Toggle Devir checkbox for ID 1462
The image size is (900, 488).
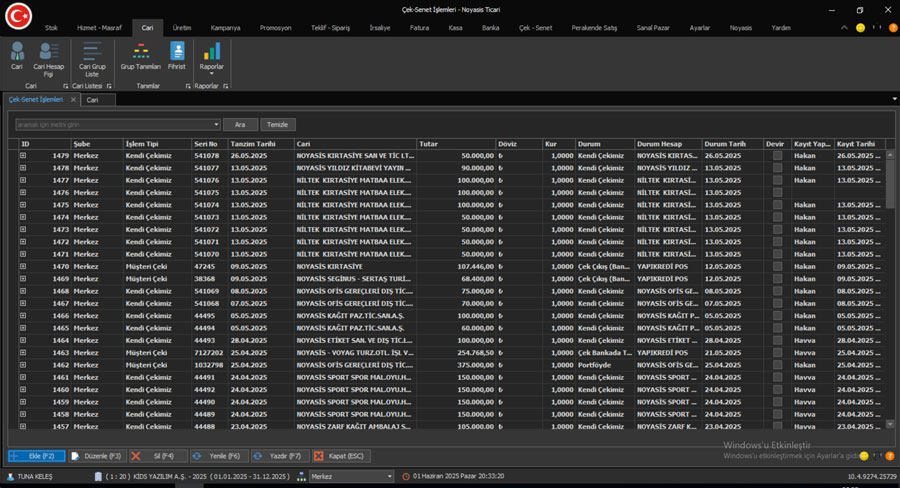[777, 365]
